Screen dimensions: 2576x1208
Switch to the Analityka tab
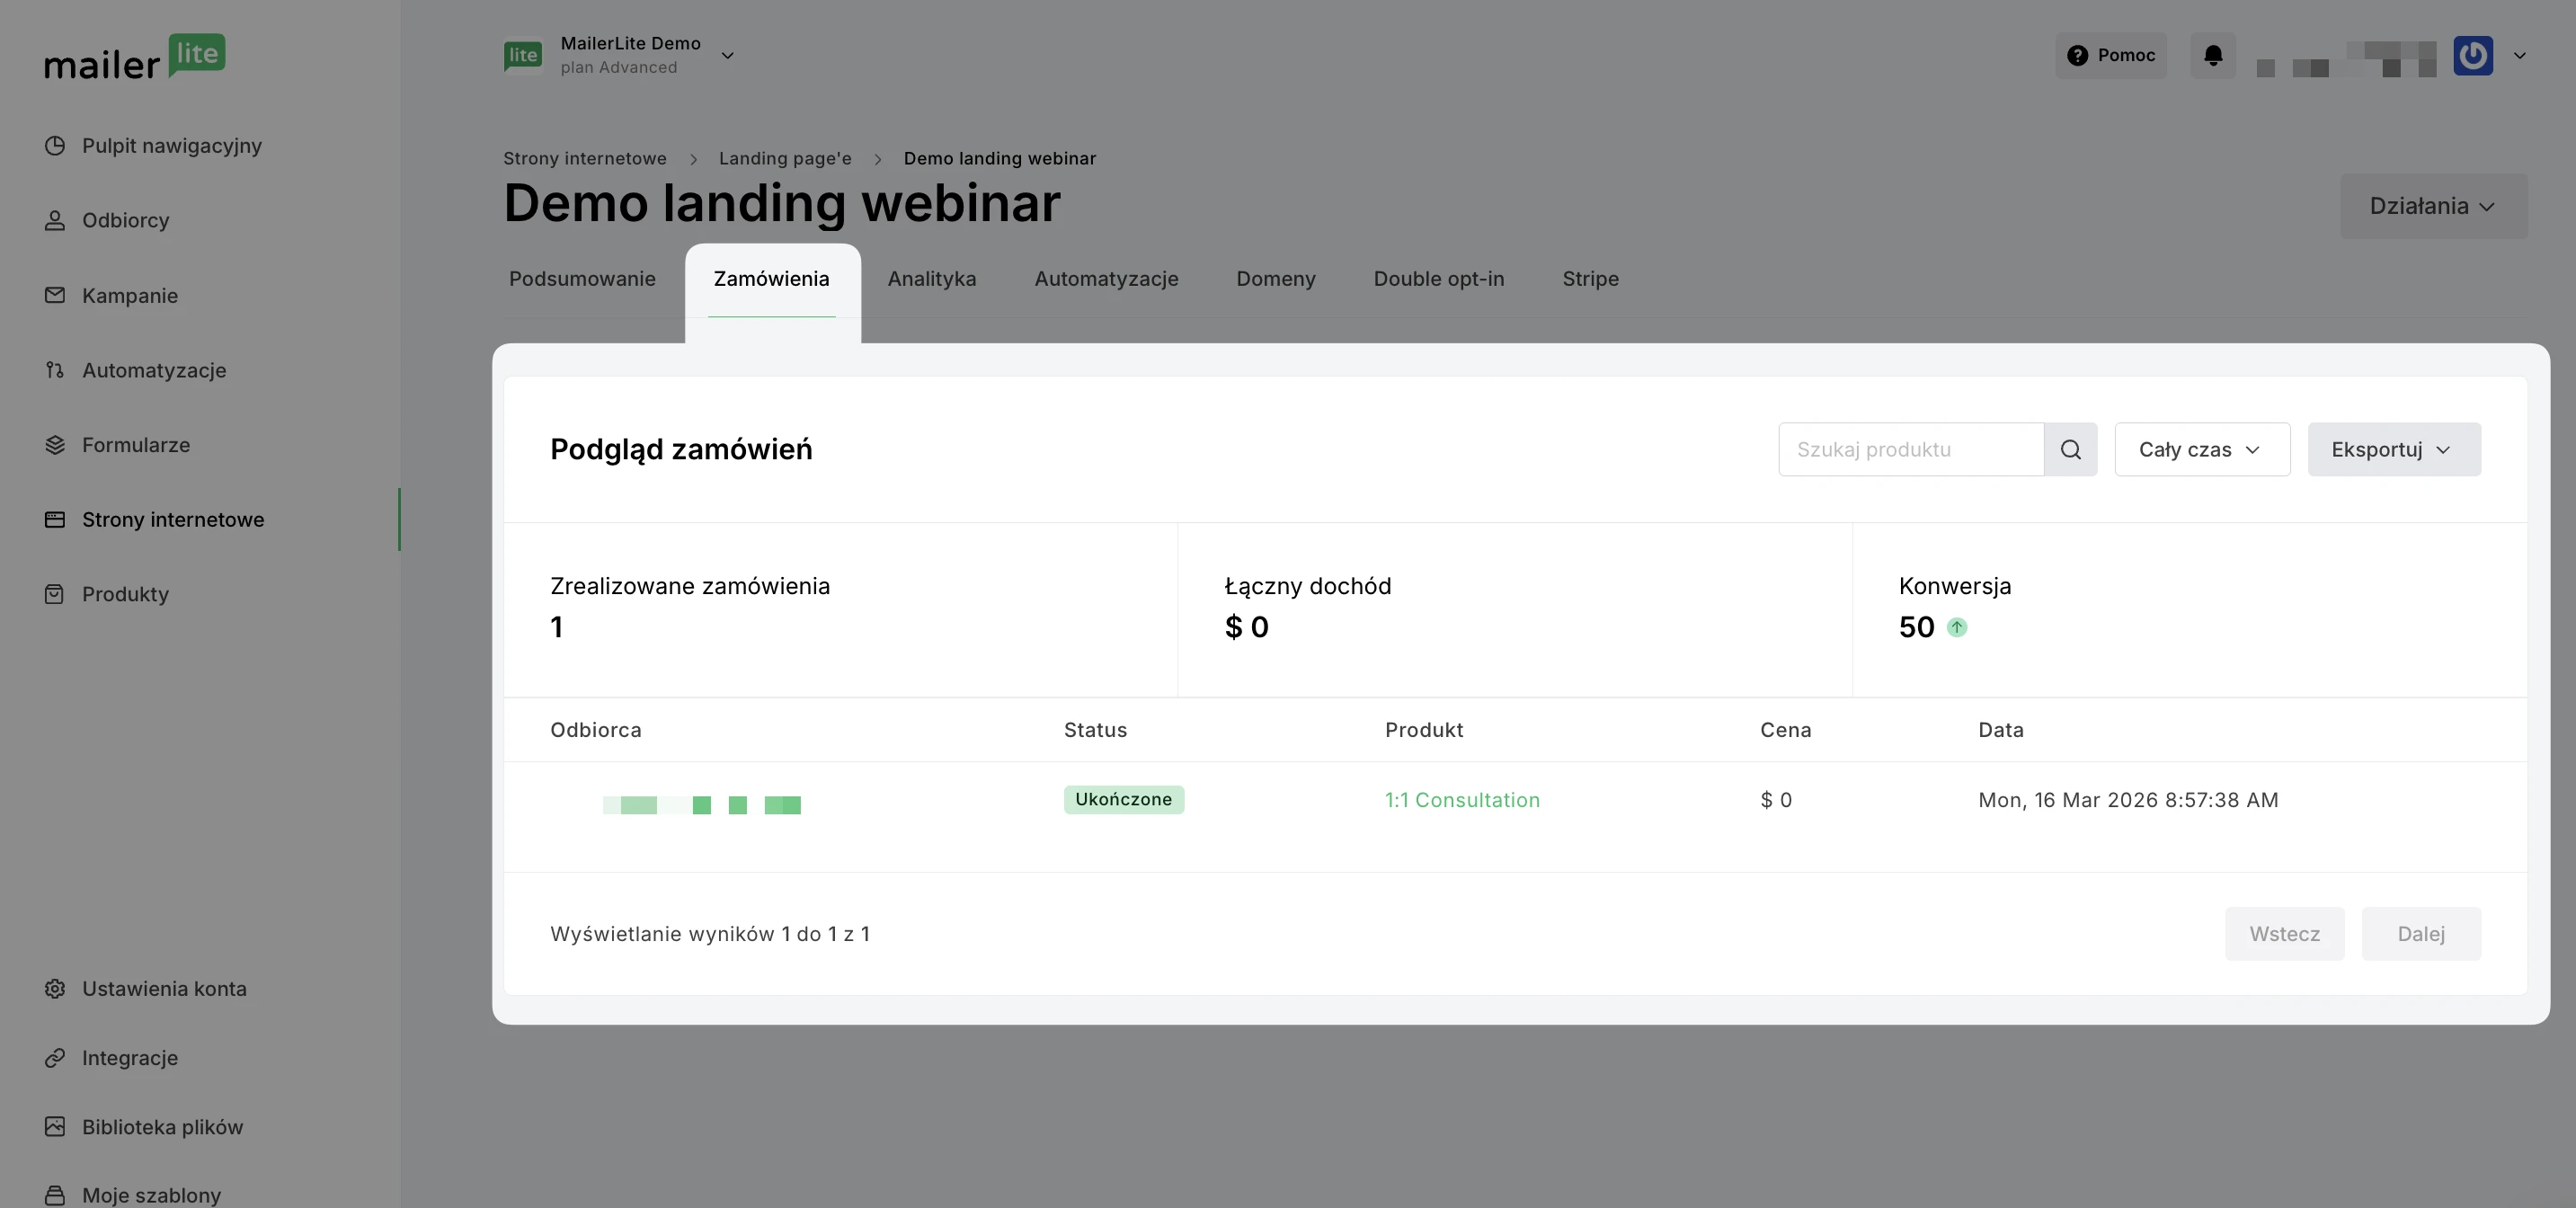coord(931,279)
